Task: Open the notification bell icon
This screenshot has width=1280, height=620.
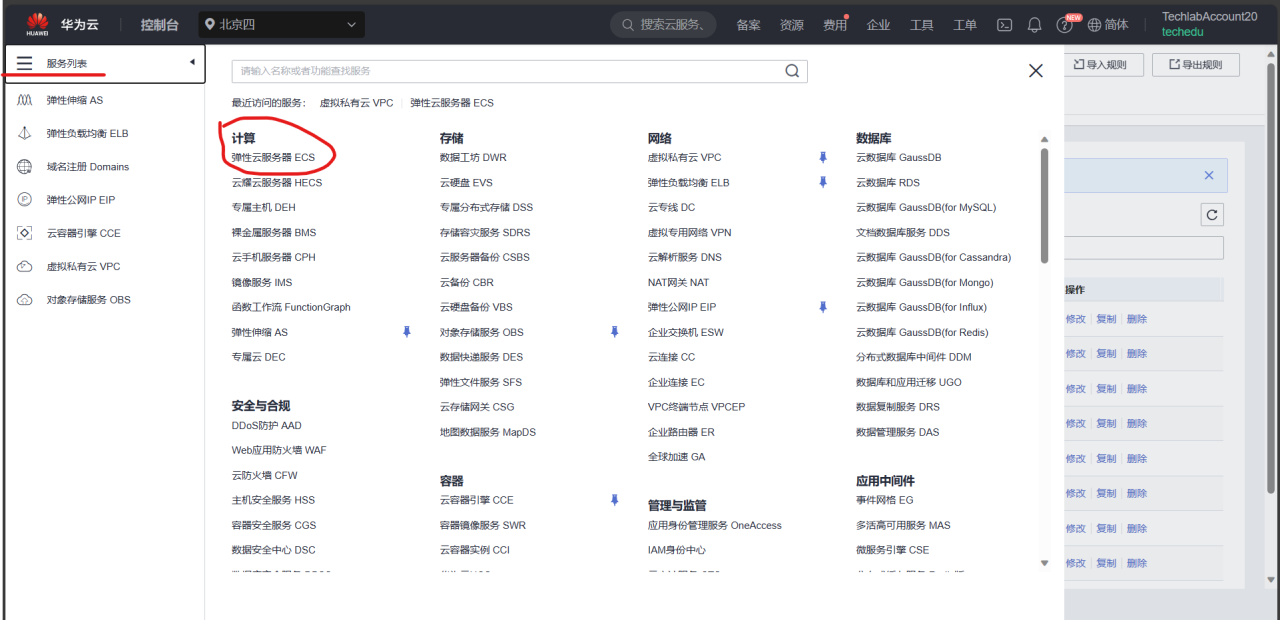Action: 1034,24
